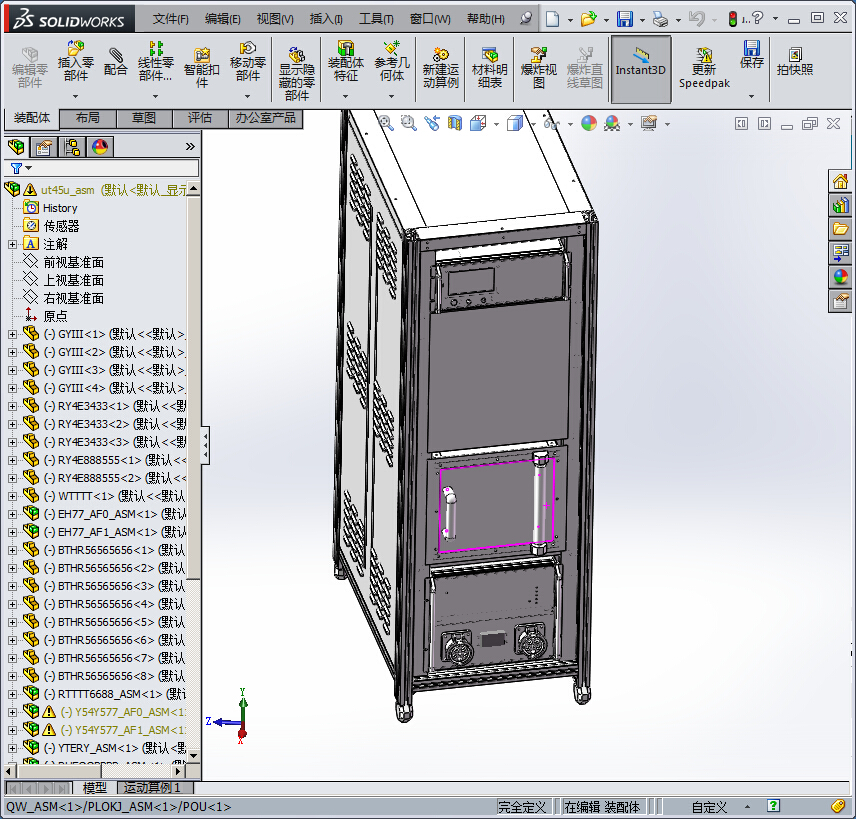Viewport: 856px width, 819px height.
Task: Switch to the 评估 (Evaluate) tab
Action: [x=199, y=118]
